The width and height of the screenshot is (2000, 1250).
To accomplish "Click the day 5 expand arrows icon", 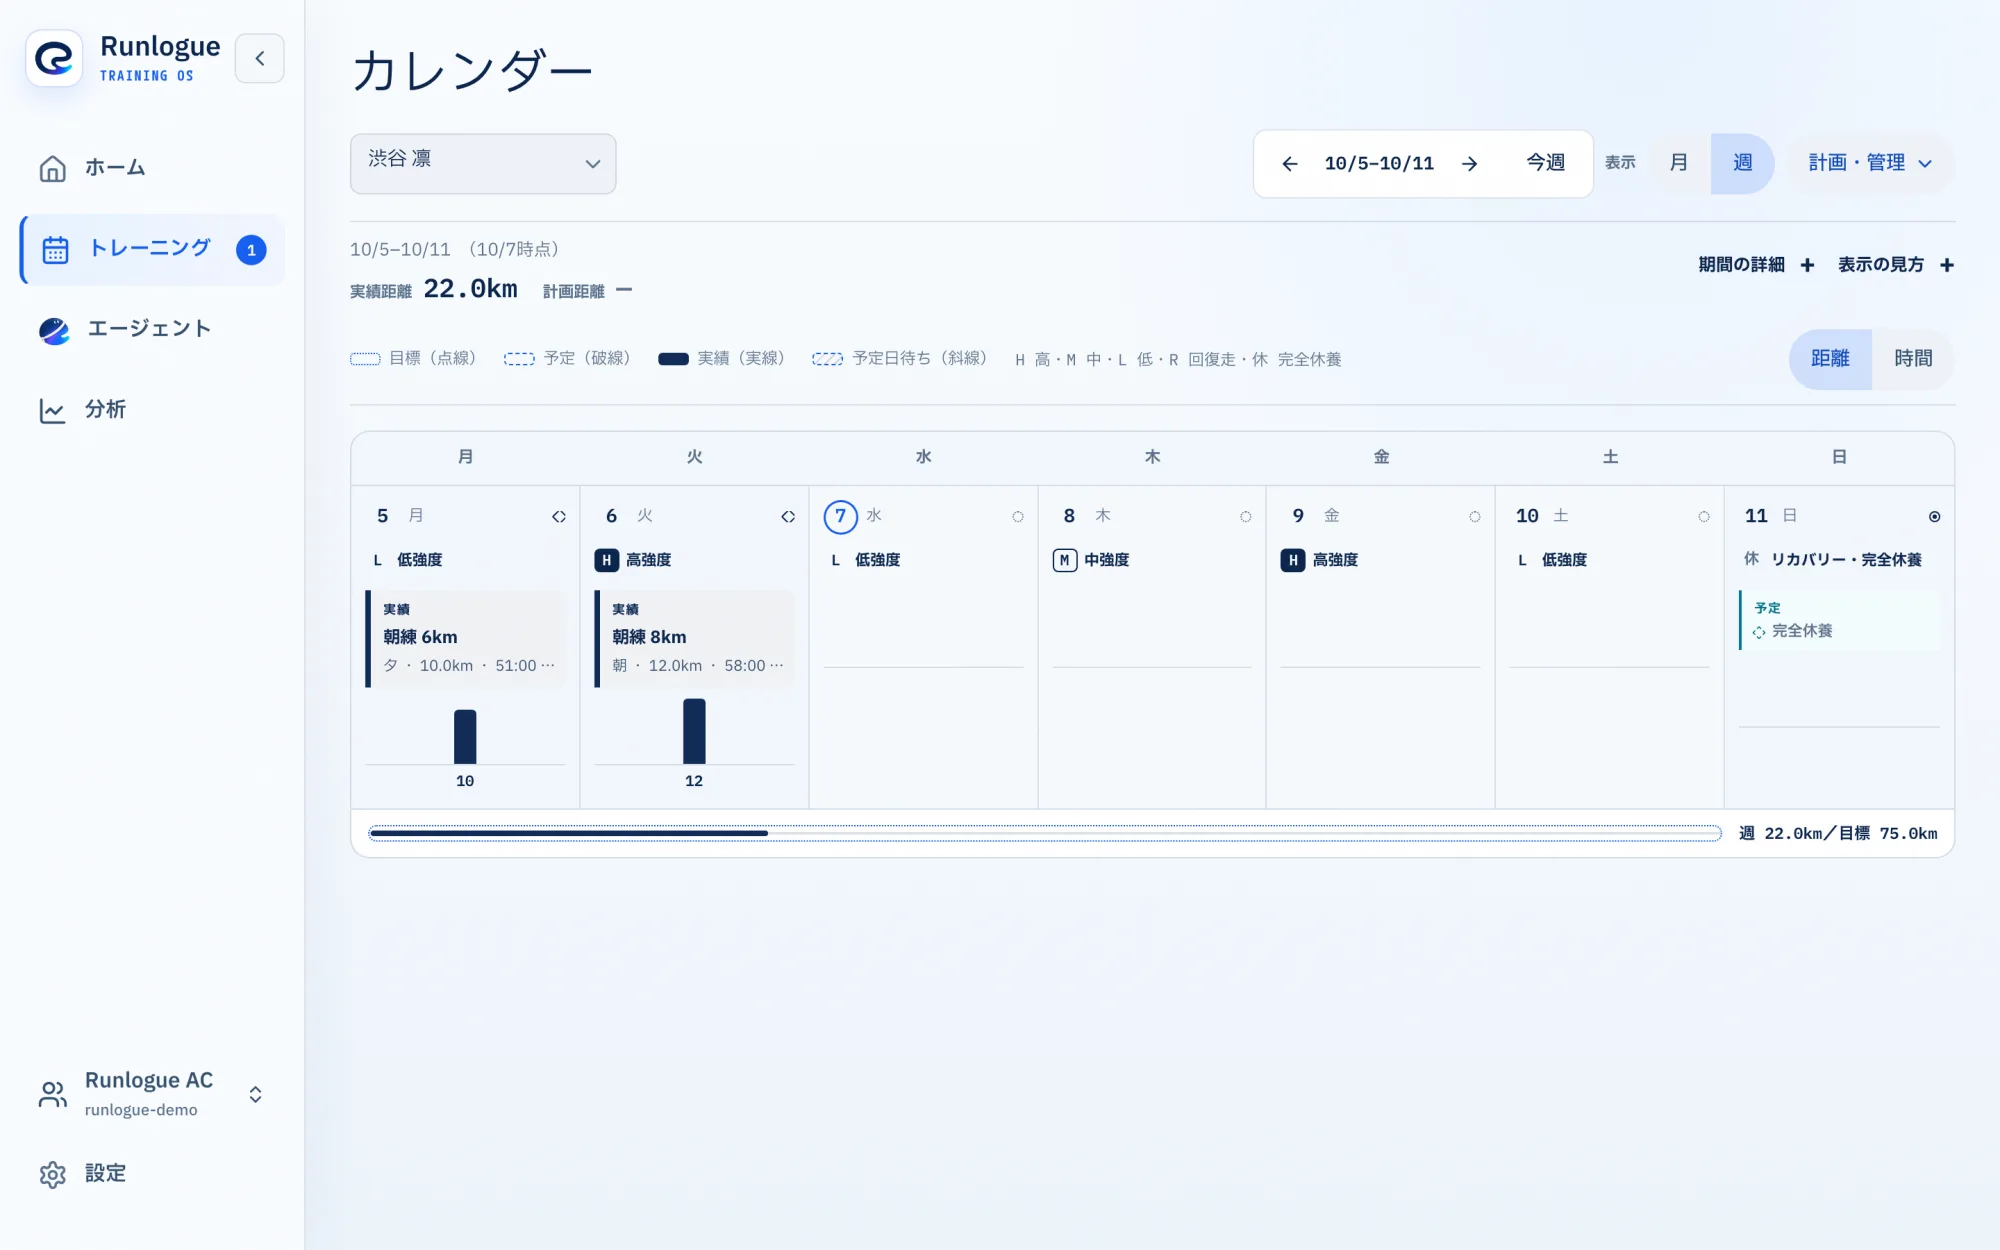I will click(x=559, y=517).
